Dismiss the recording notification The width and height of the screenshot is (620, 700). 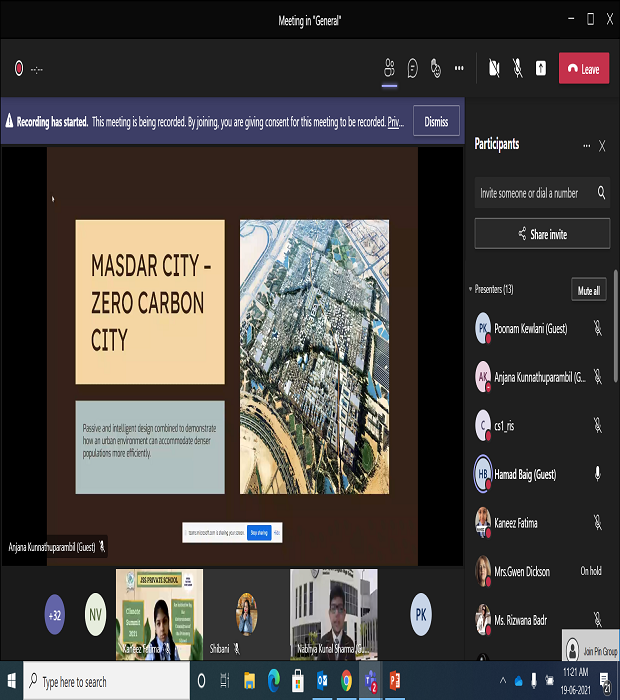(436, 121)
